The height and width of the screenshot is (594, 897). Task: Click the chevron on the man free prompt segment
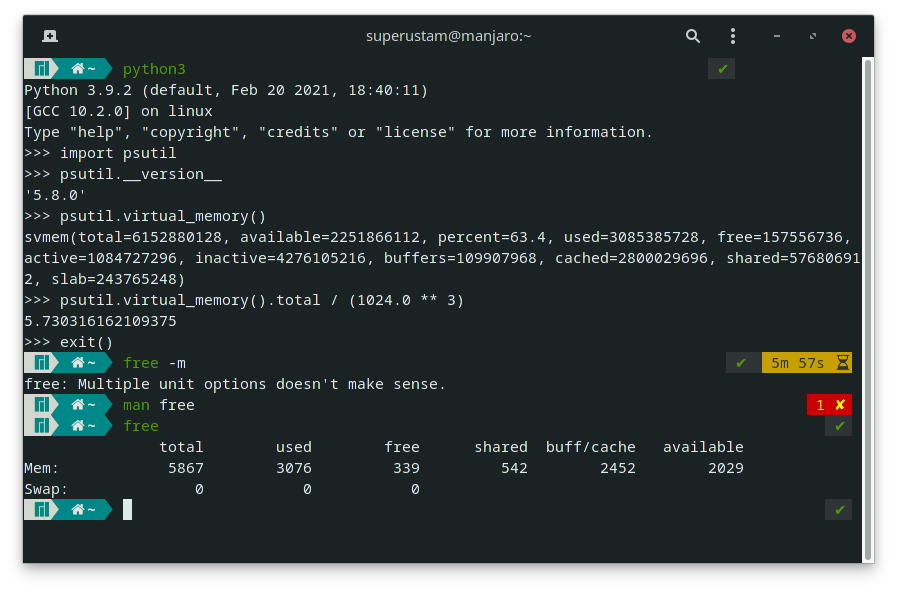pos(110,404)
